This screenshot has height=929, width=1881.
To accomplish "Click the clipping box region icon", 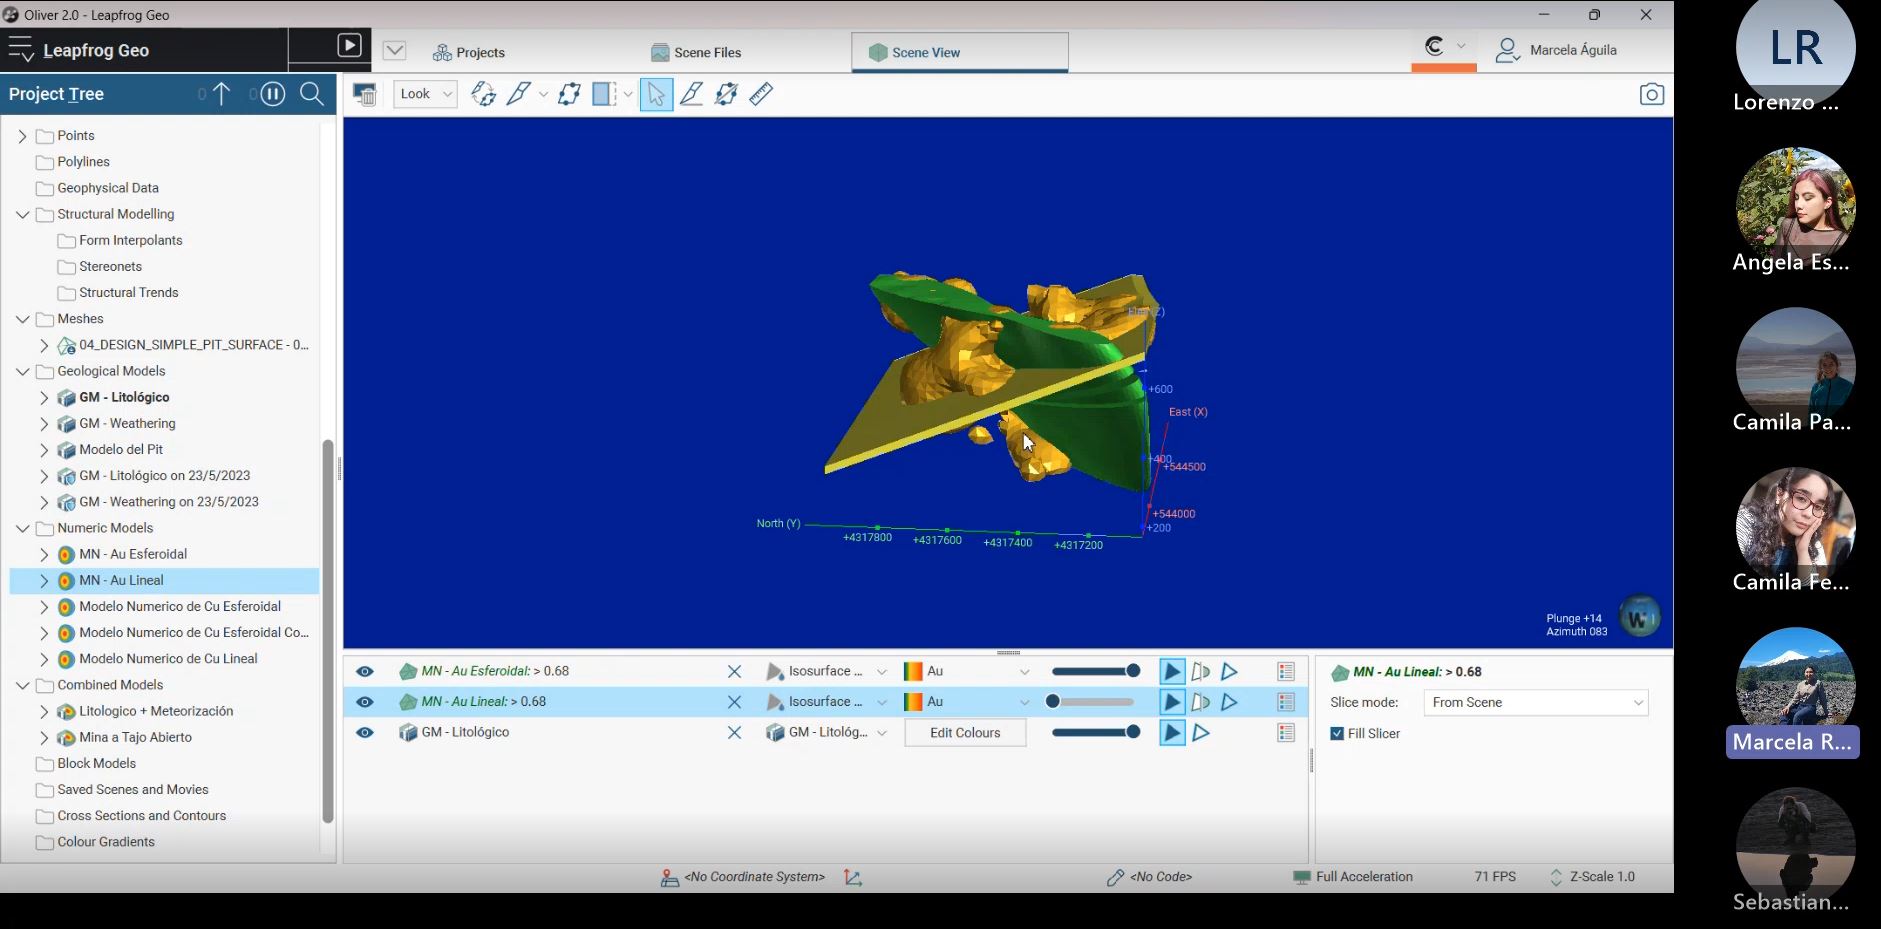I will (604, 94).
